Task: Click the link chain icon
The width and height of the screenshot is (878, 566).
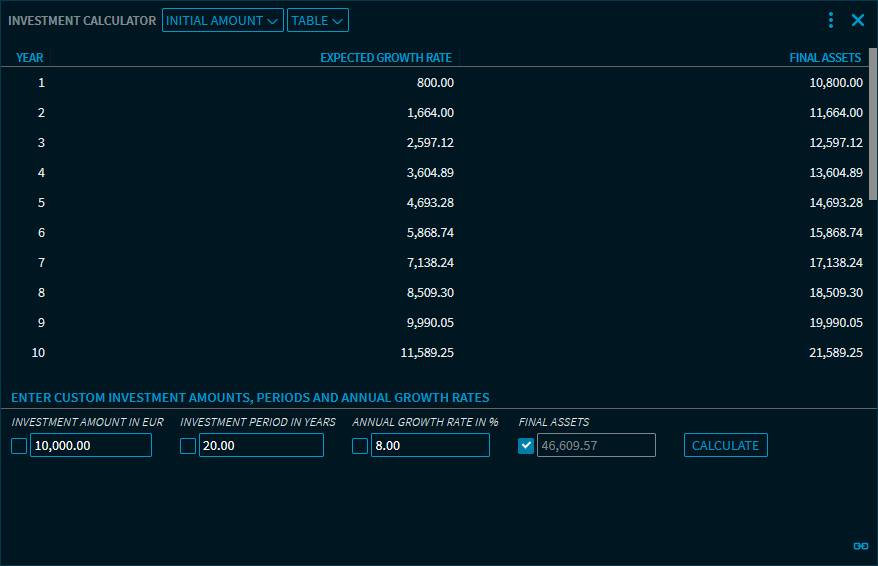Action: [x=860, y=546]
